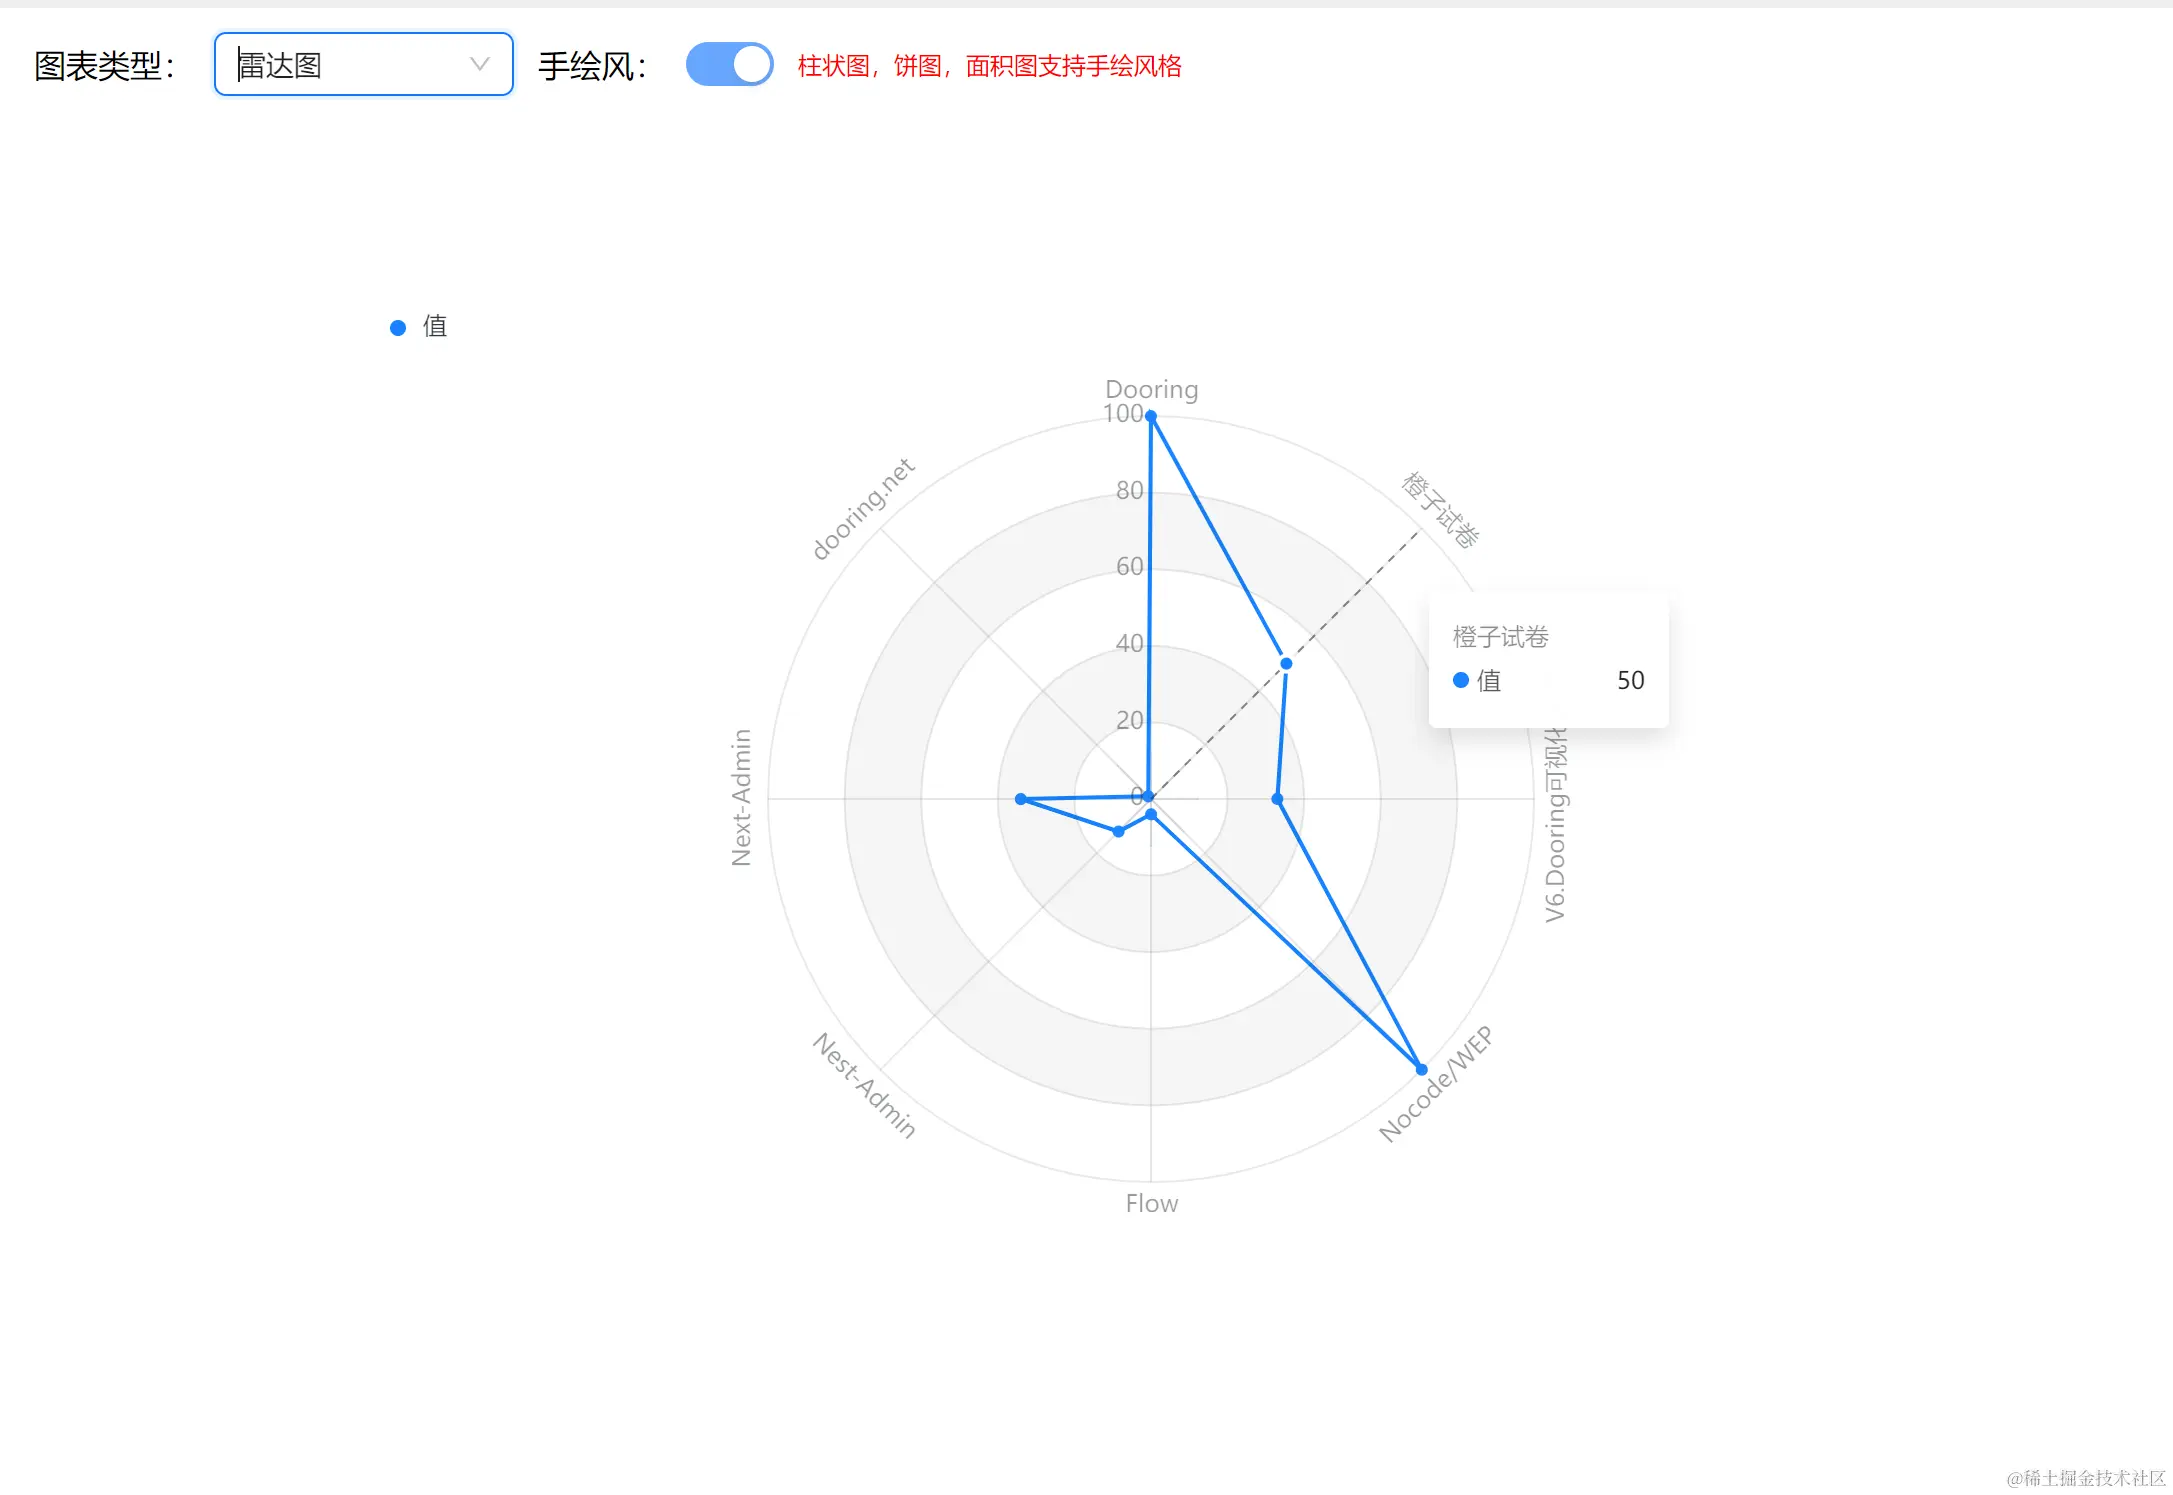Click the V6.Dooring可视化 data point
Viewport: 2173px width, 1495px height.
point(1277,799)
